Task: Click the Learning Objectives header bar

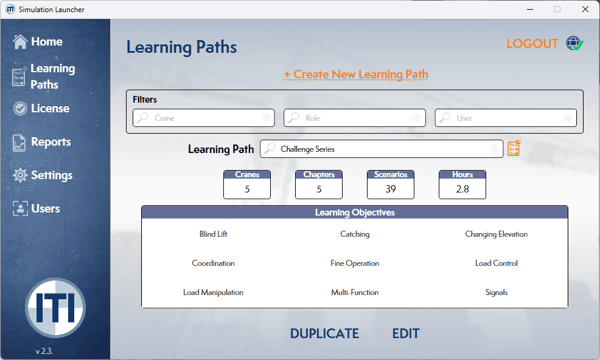Action: point(355,212)
